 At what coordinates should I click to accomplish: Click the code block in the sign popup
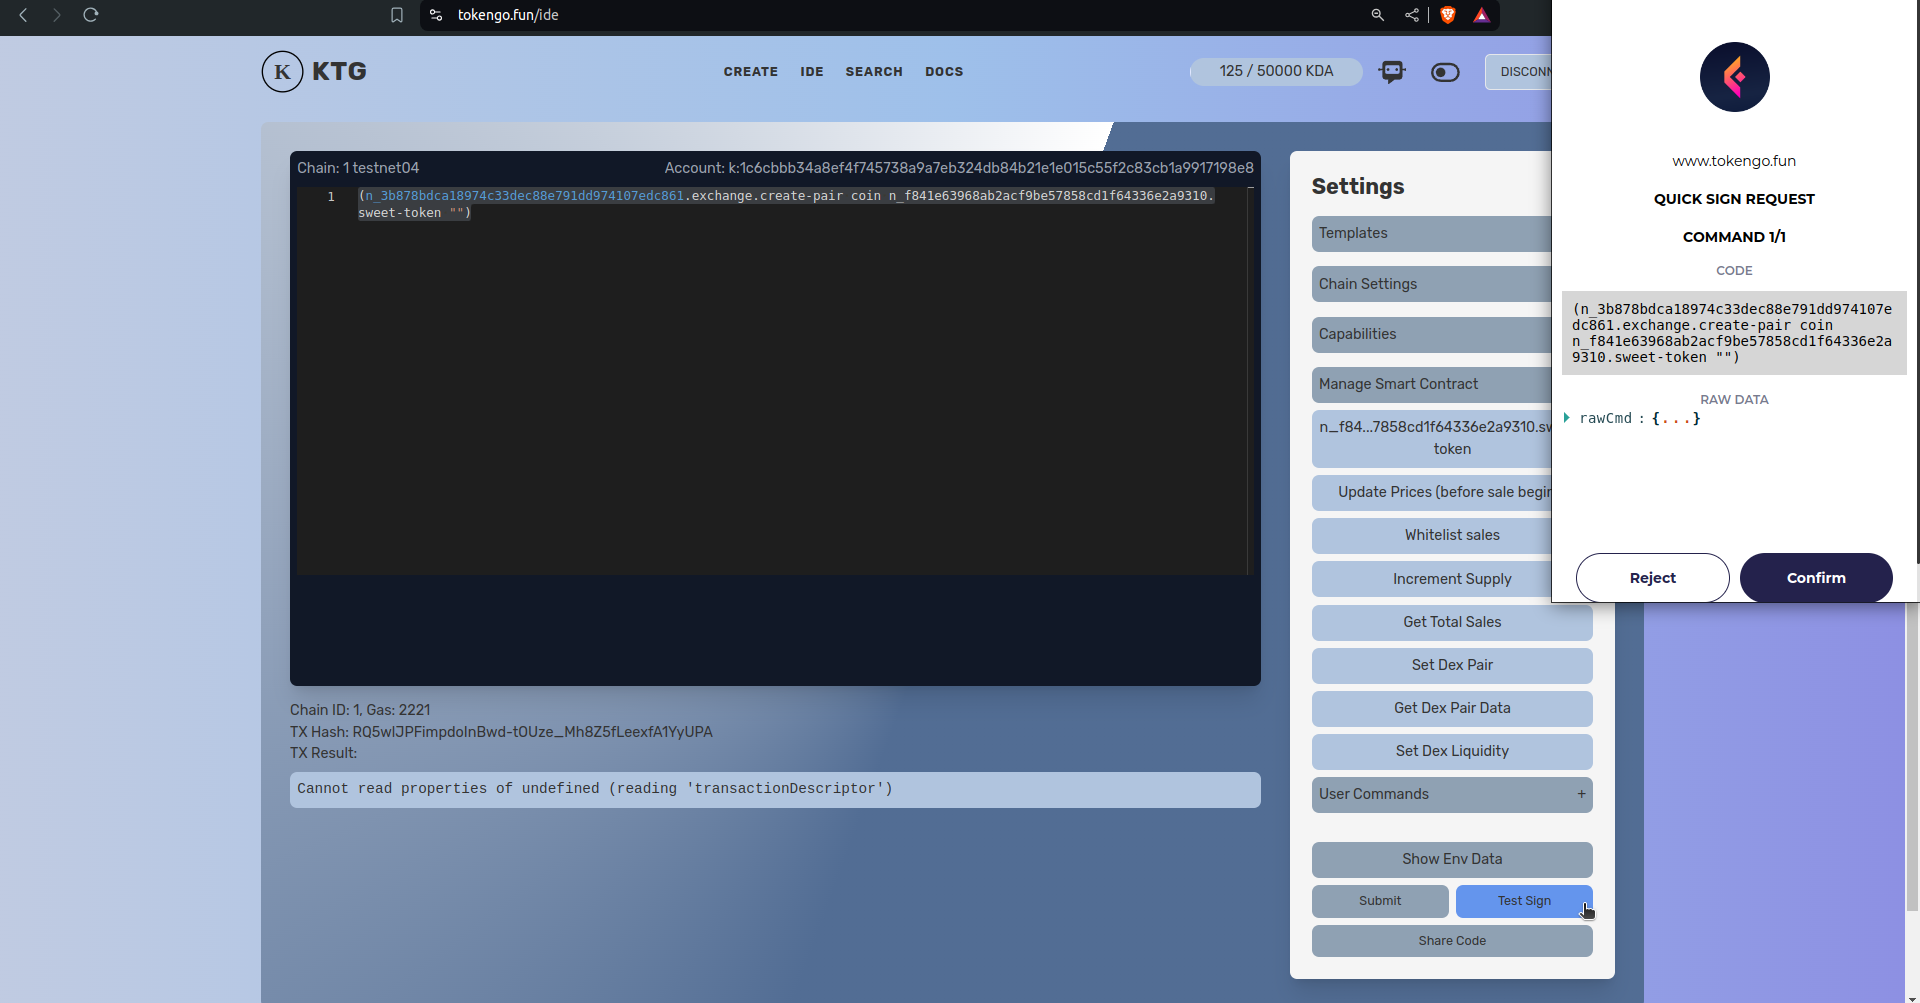click(x=1734, y=333)
